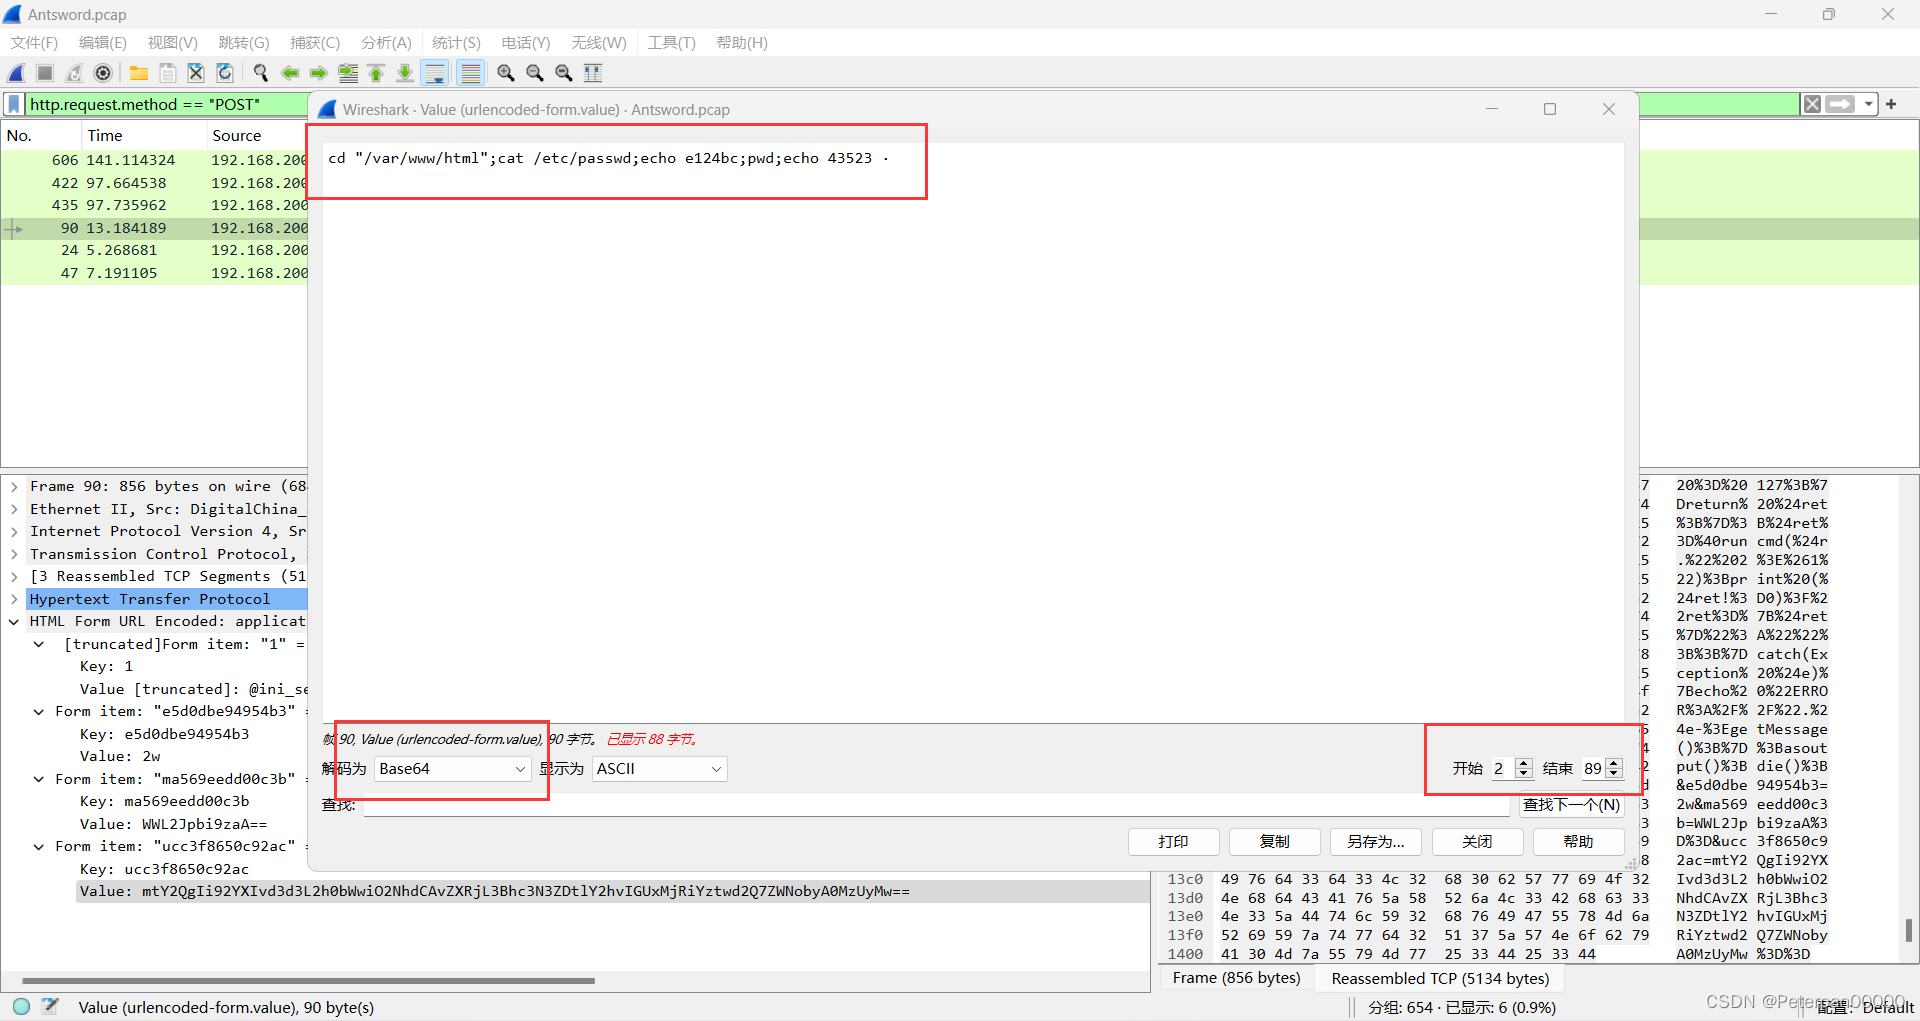Add a filter button with plus icon
Viewport: 1920px width, 1021px height.
click(x=1891, y=104)
